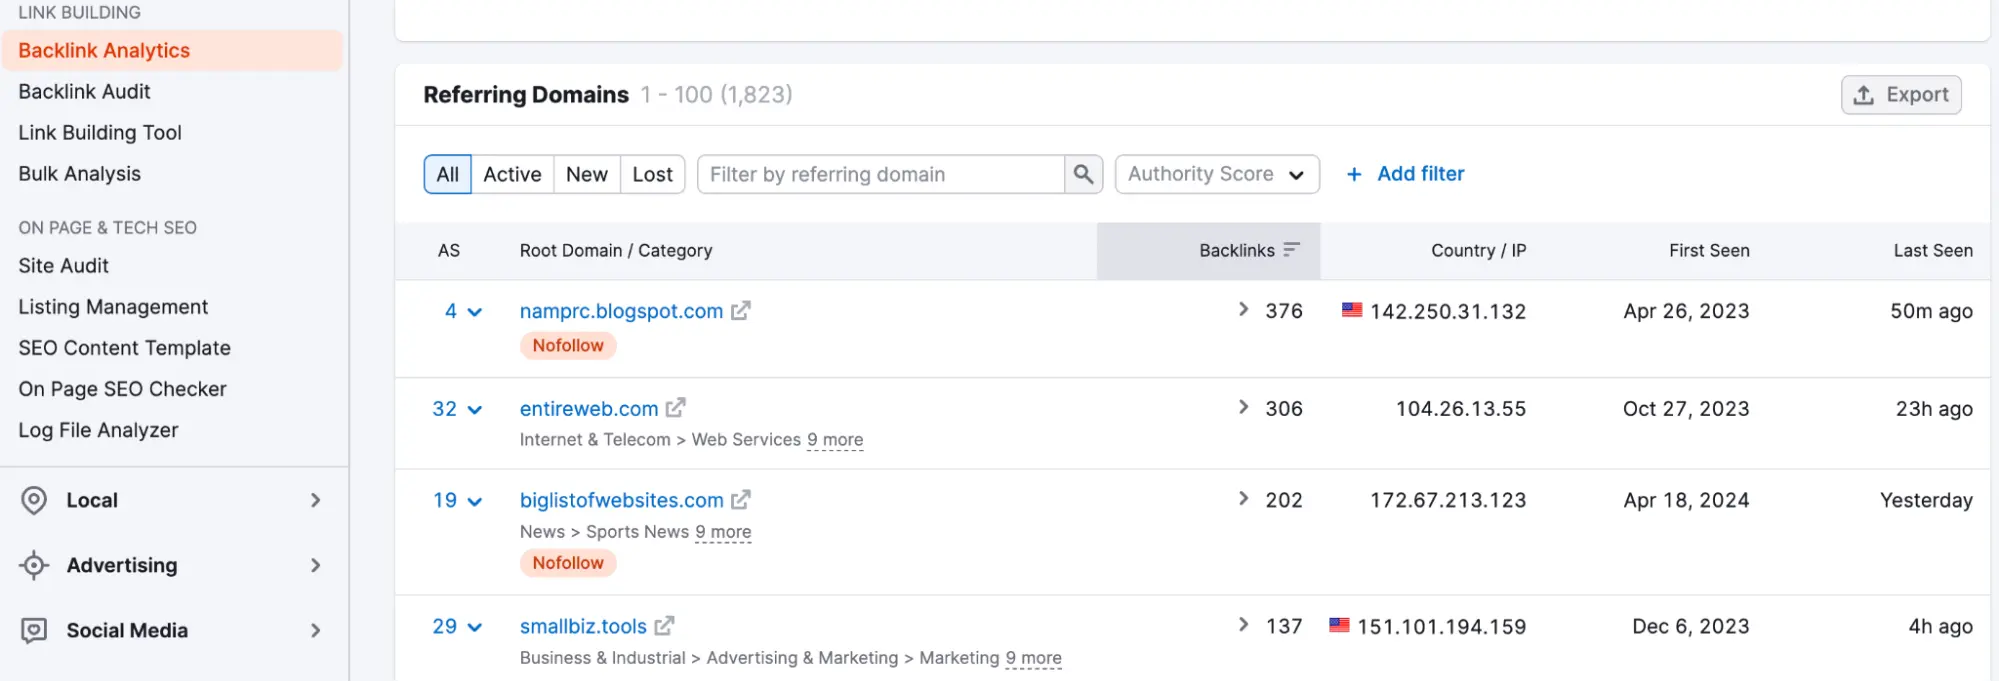Open the biglistofwebsites.com domain link

click(x=621, y=500)
